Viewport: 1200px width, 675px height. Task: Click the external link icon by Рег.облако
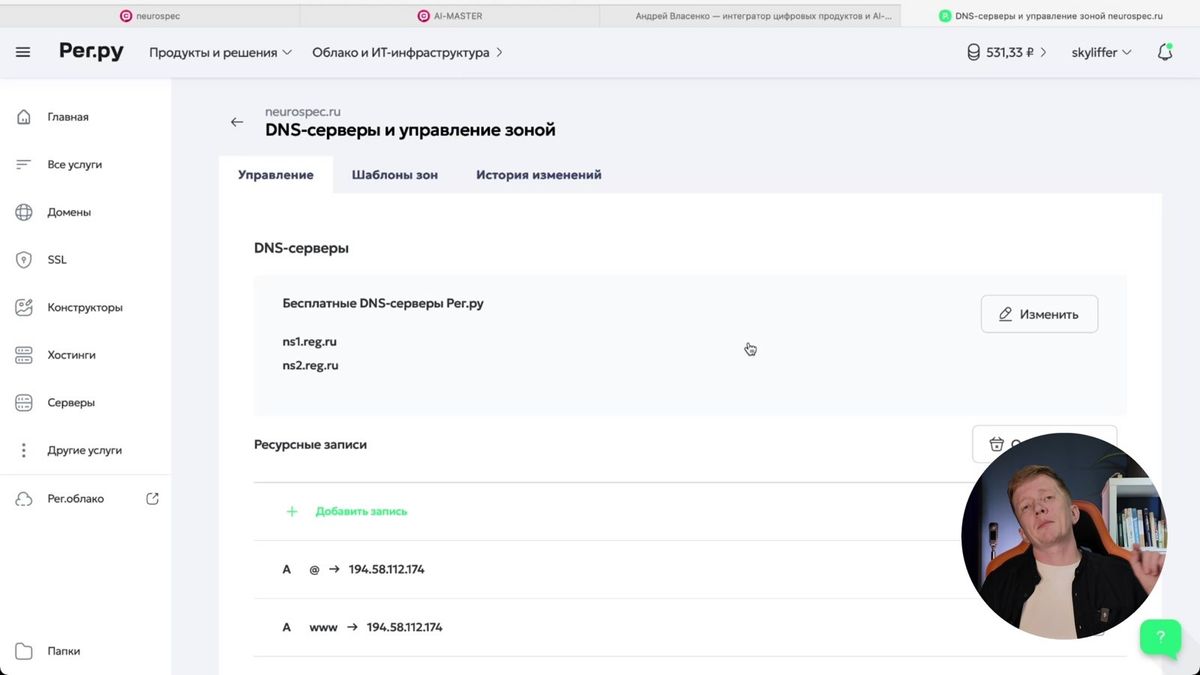152,498
